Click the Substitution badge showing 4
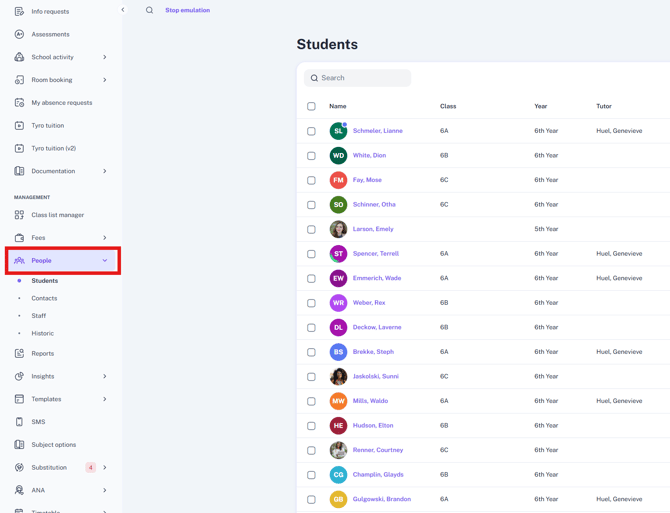Image resolution: width=670 pixels, height=513 pixels. (x=91, y=467)
